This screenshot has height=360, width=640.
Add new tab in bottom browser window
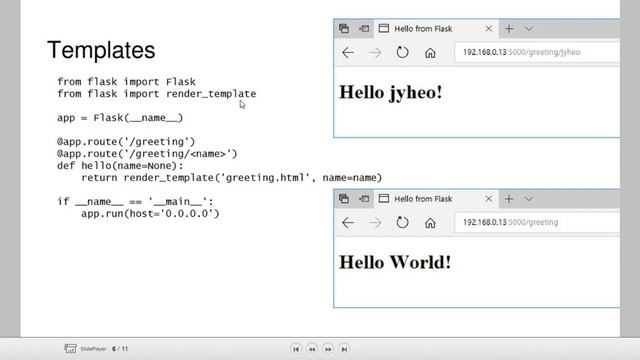(509, 199)
